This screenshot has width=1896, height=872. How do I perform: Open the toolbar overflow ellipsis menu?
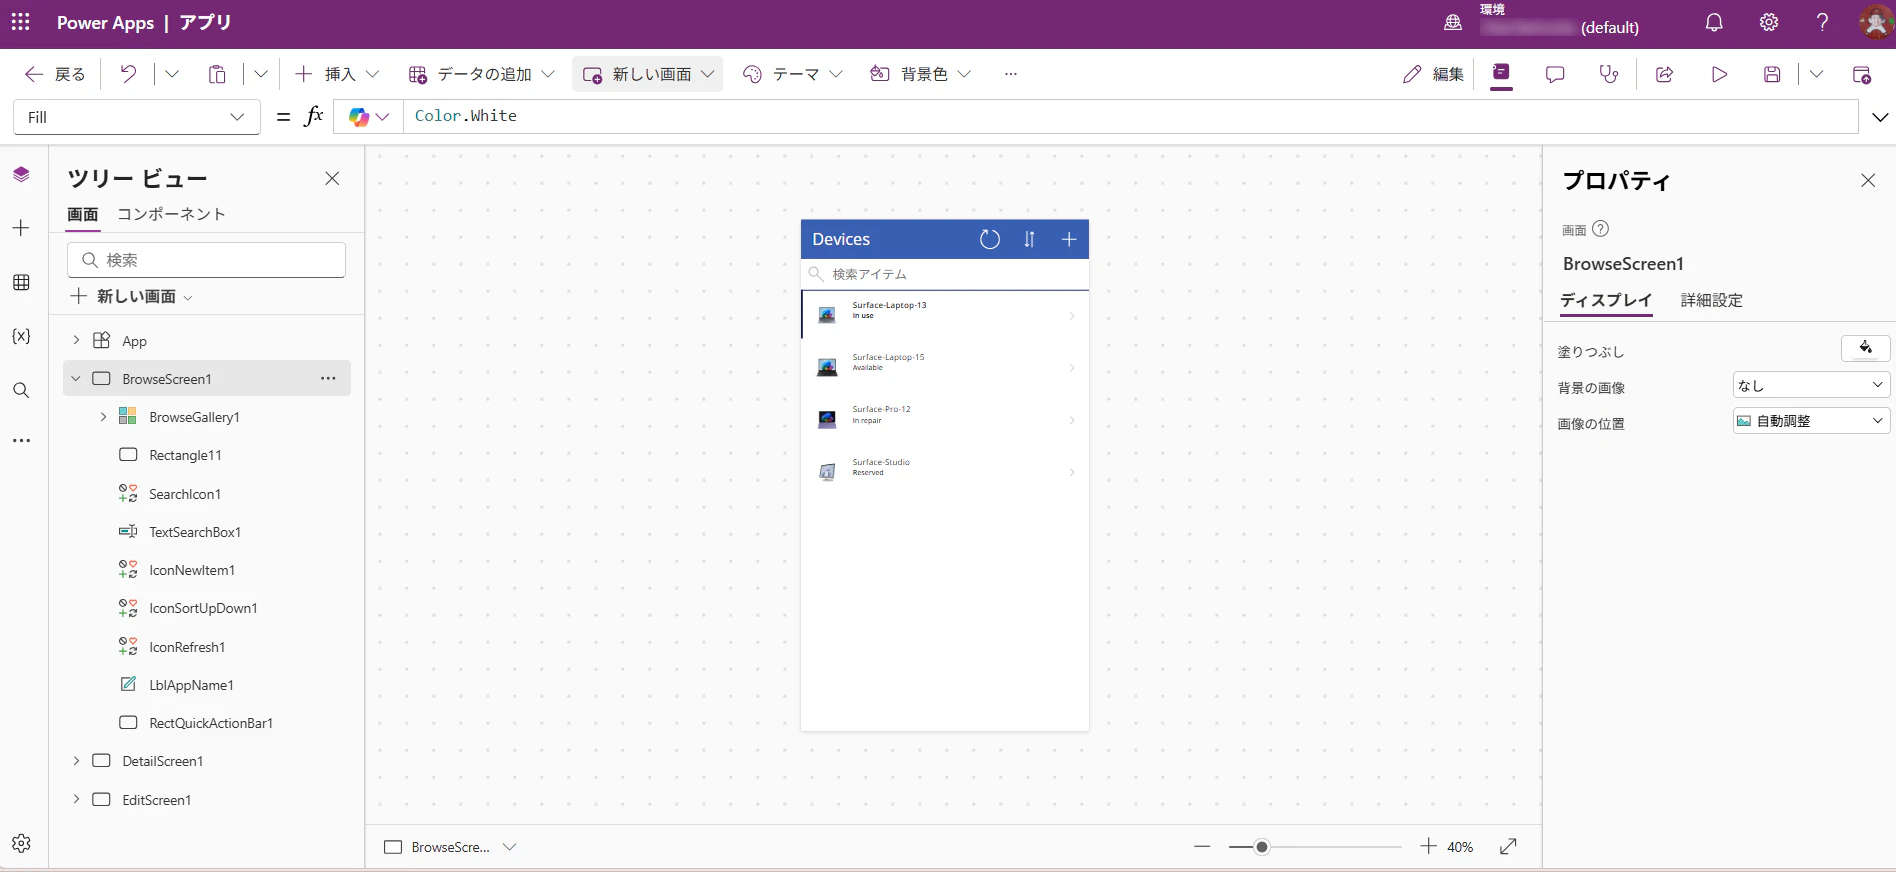(1011, 74)
